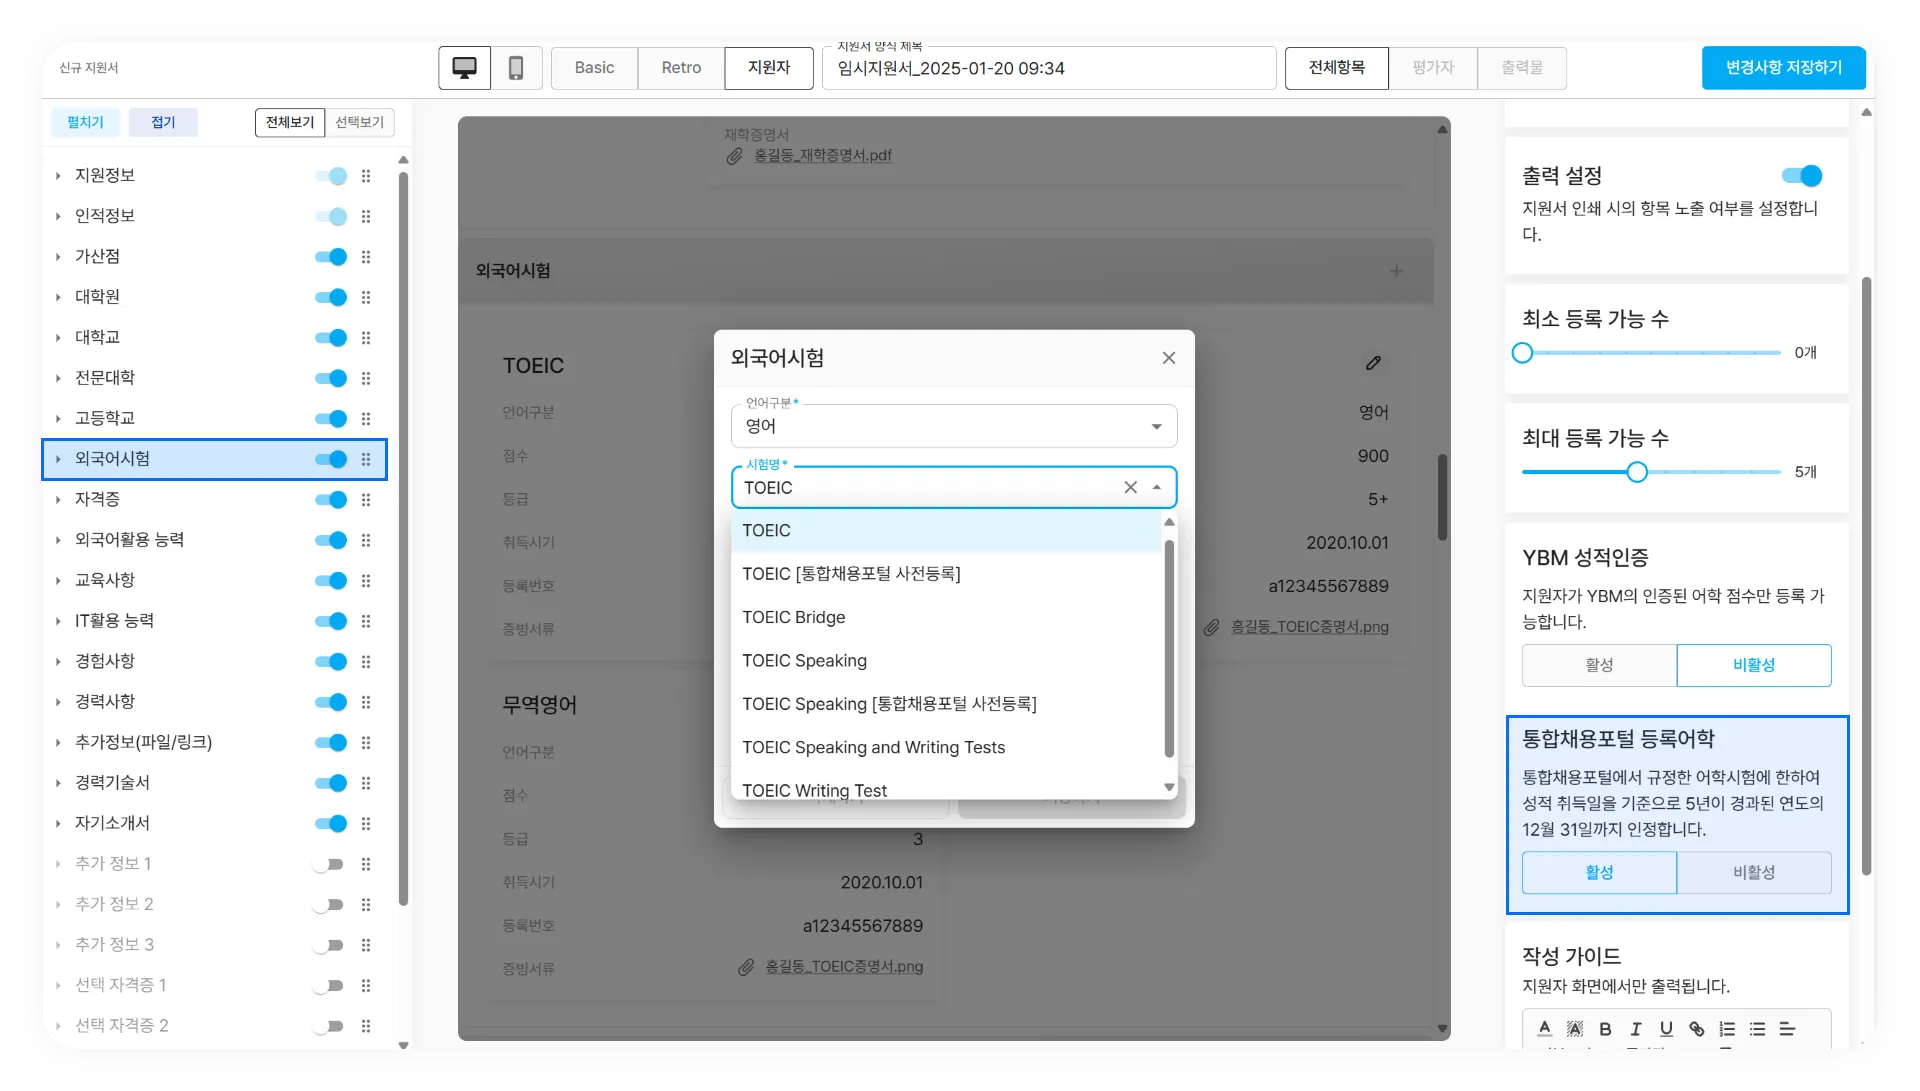Image resolution: width=1920 pixels, height=1091 pixels.
Task: Click 변경사항 저장하기 button
Action: (1783, 68)
